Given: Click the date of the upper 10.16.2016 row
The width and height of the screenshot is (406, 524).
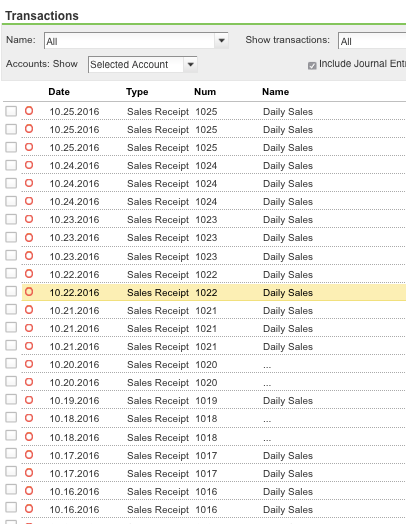Looking at the screenshot, I should click(74, 492).
